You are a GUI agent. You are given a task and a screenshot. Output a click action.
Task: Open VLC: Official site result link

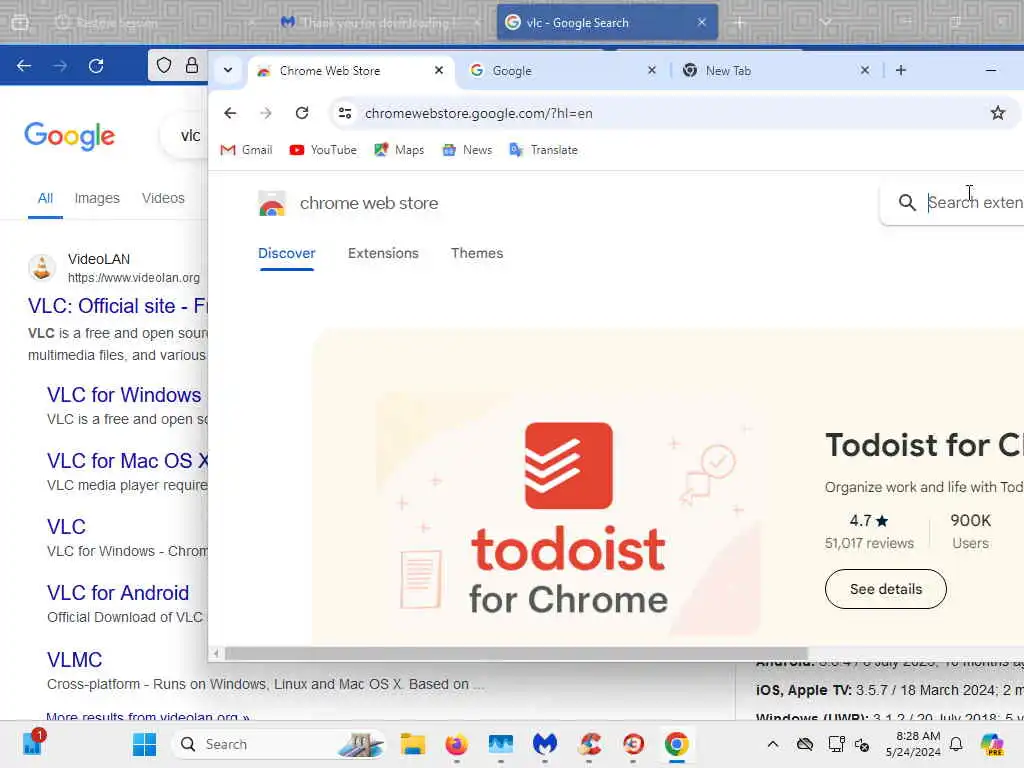(118, 306)
